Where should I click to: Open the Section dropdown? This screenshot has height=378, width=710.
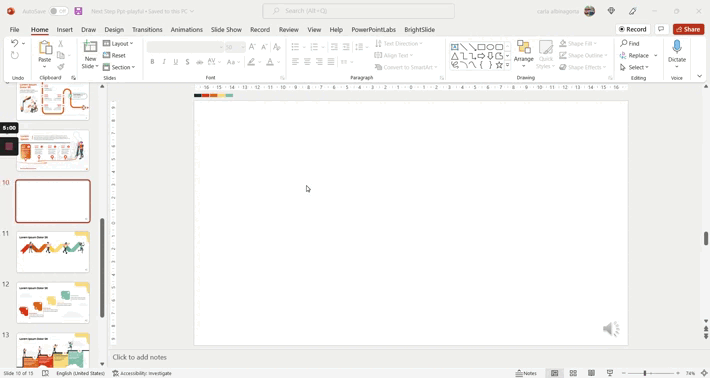pyautogui.click(x=119, y=67)
